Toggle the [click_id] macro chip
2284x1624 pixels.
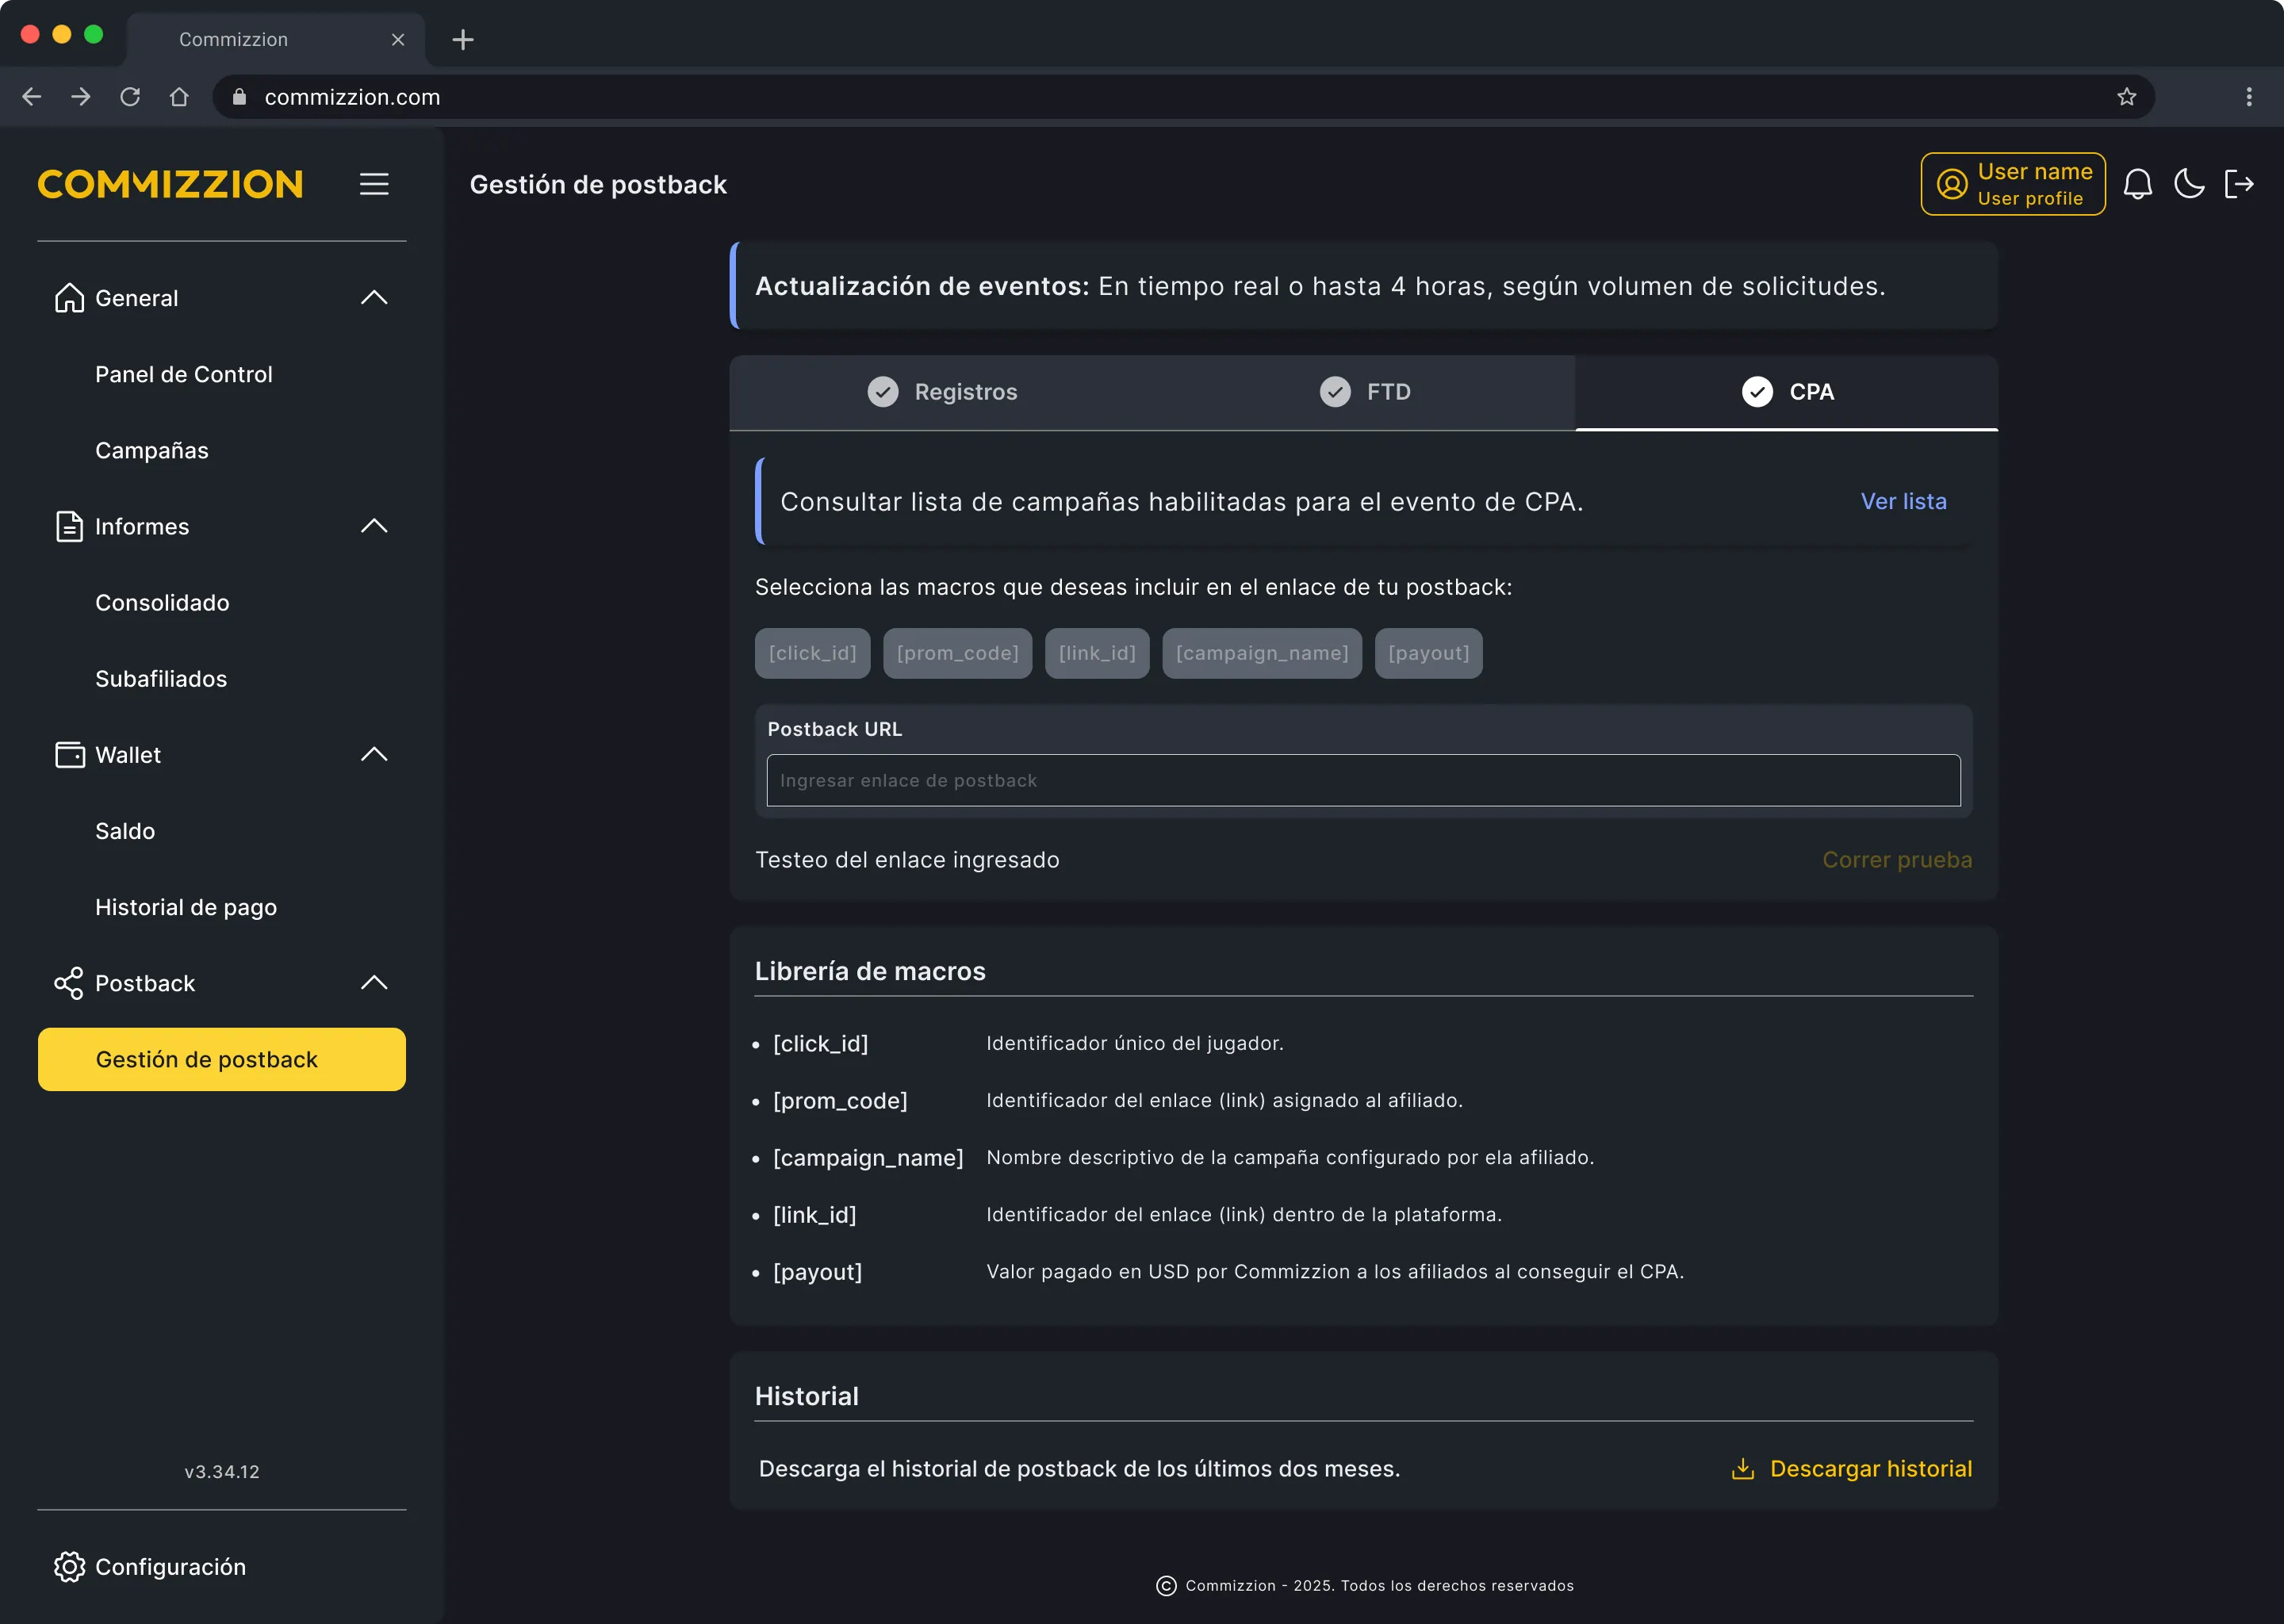812,653
